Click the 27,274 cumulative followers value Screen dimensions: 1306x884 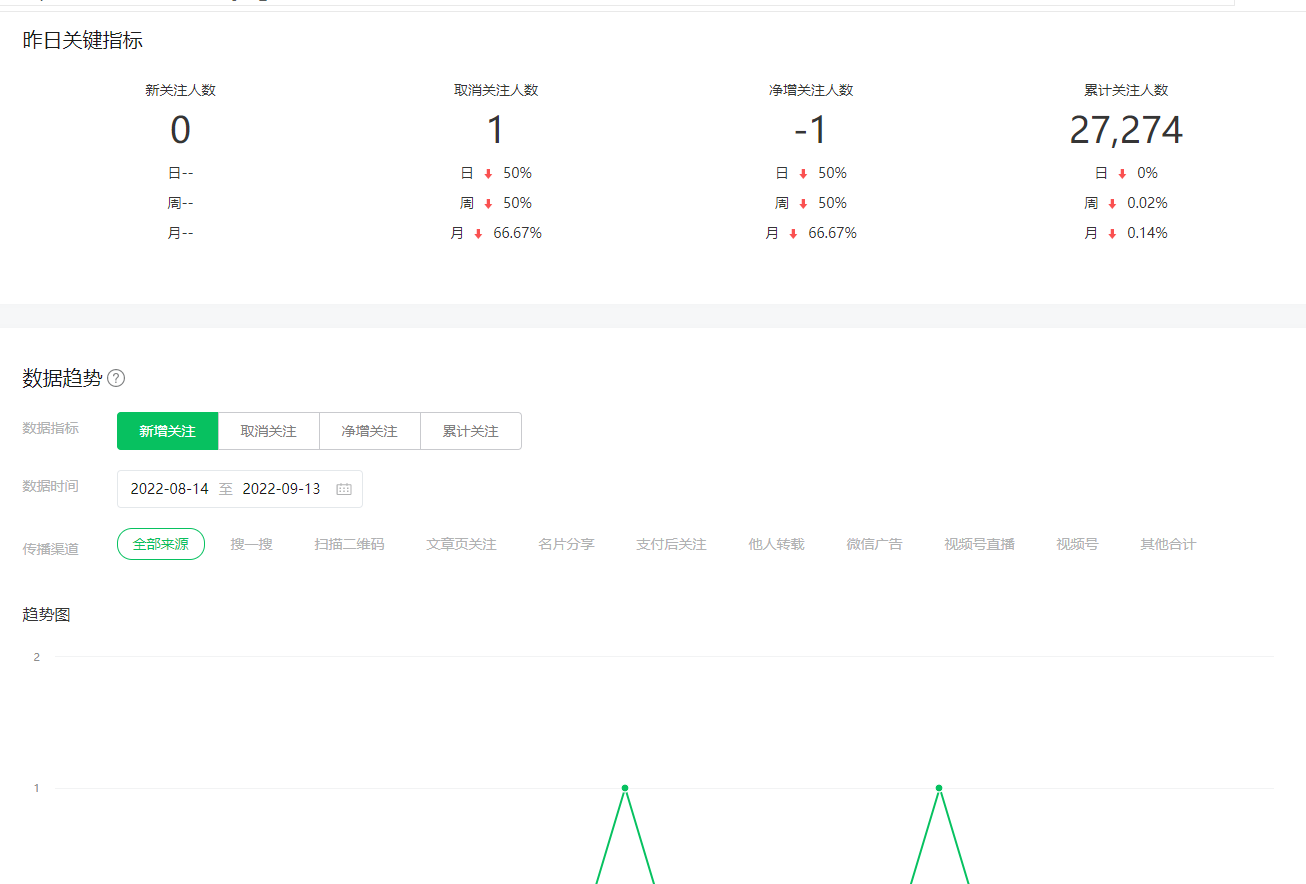pos(1126,131)
